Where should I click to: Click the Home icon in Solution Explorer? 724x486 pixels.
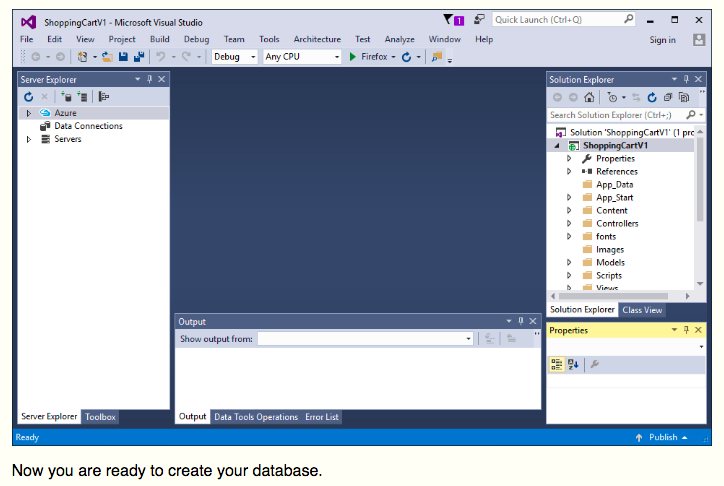point(589,97)
